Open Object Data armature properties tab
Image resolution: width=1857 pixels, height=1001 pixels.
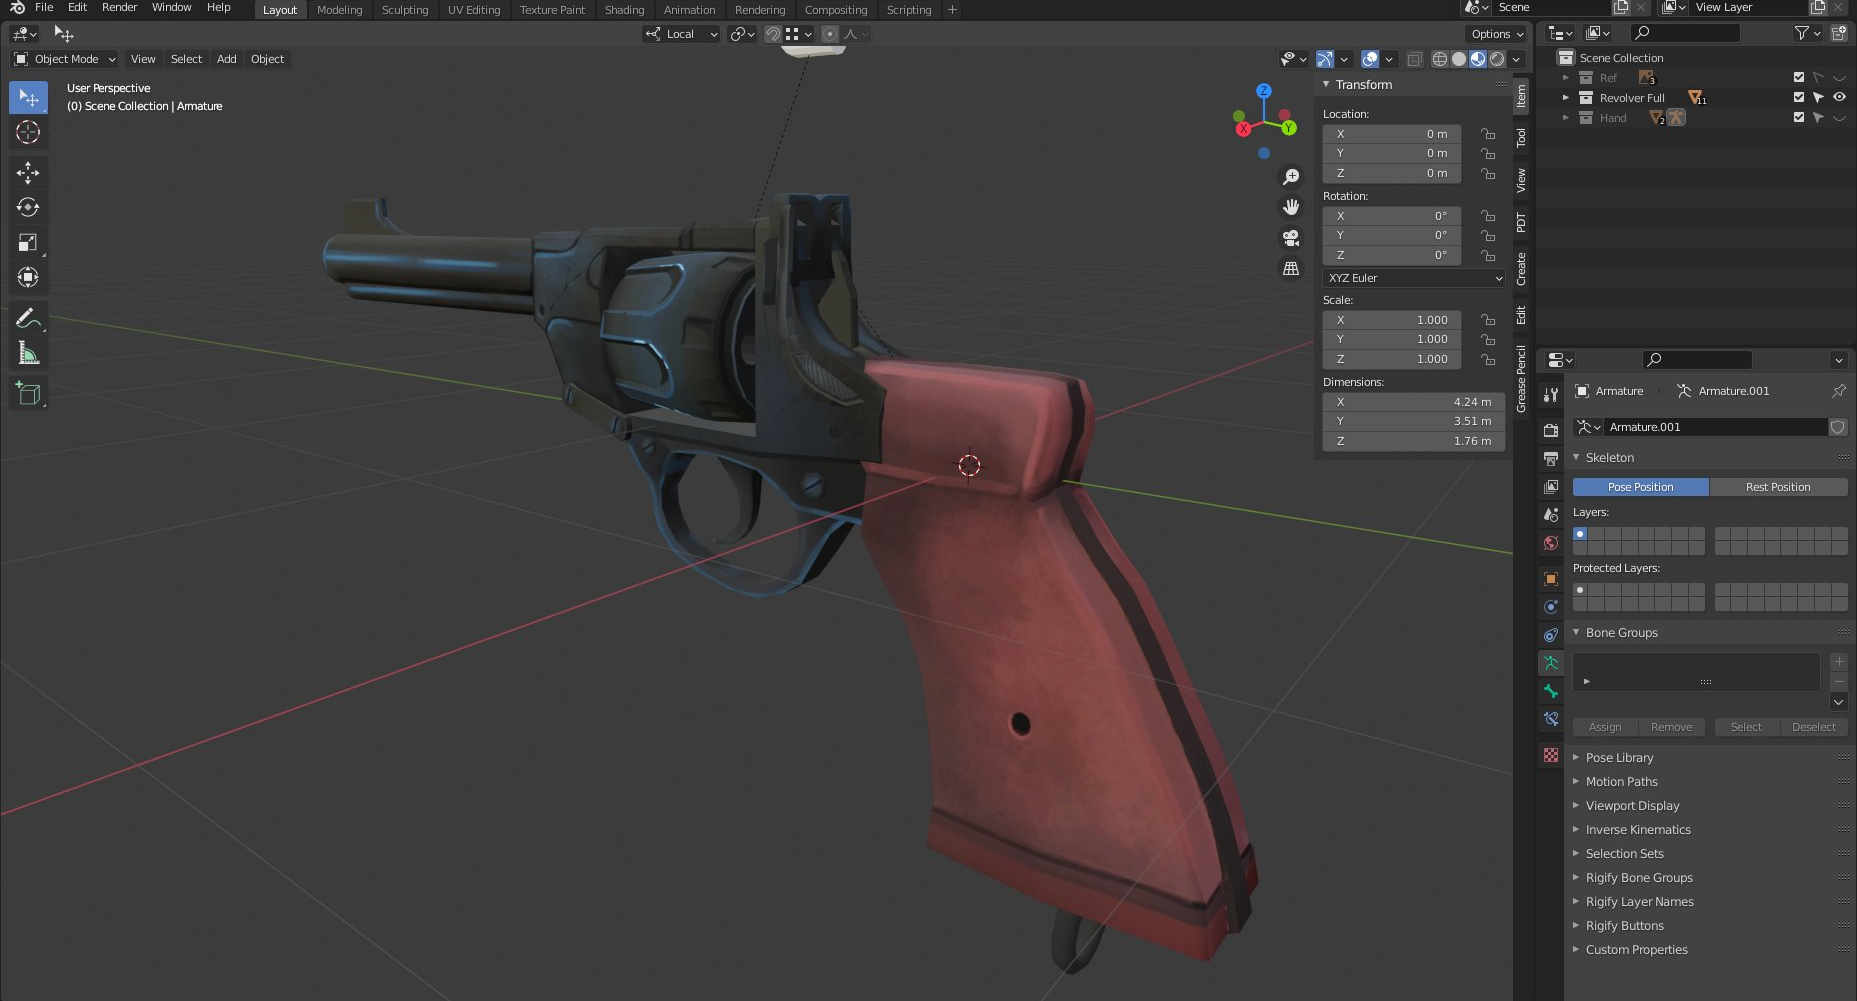tap(1551, 663)
